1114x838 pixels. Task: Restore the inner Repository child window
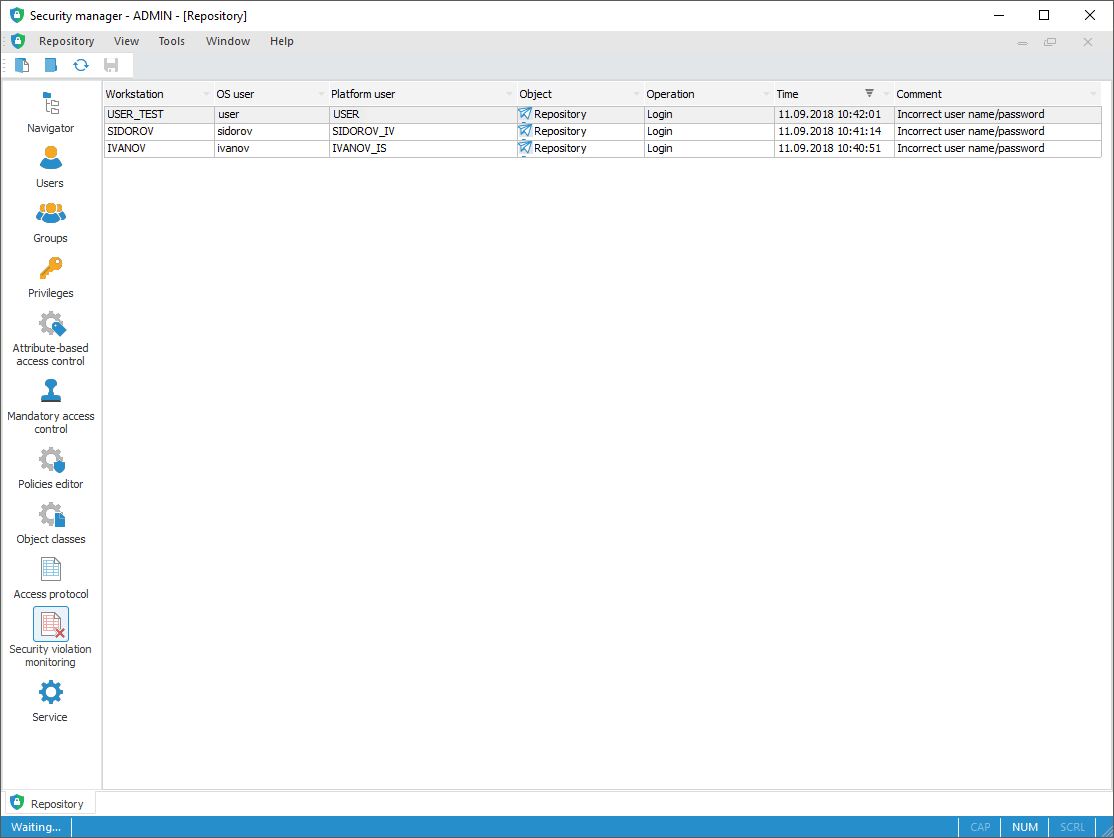[x=1050, y=42]
